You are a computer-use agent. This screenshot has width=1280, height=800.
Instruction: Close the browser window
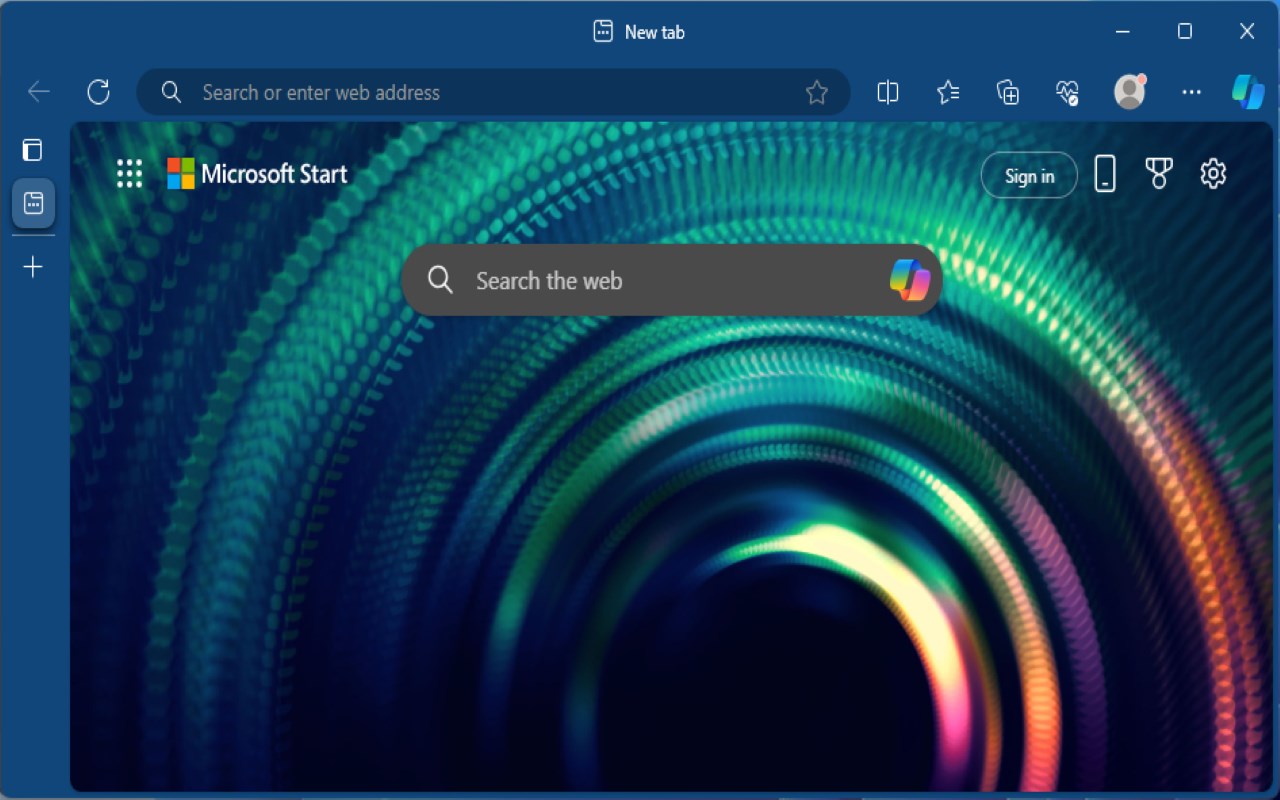tap(1247, 32)
